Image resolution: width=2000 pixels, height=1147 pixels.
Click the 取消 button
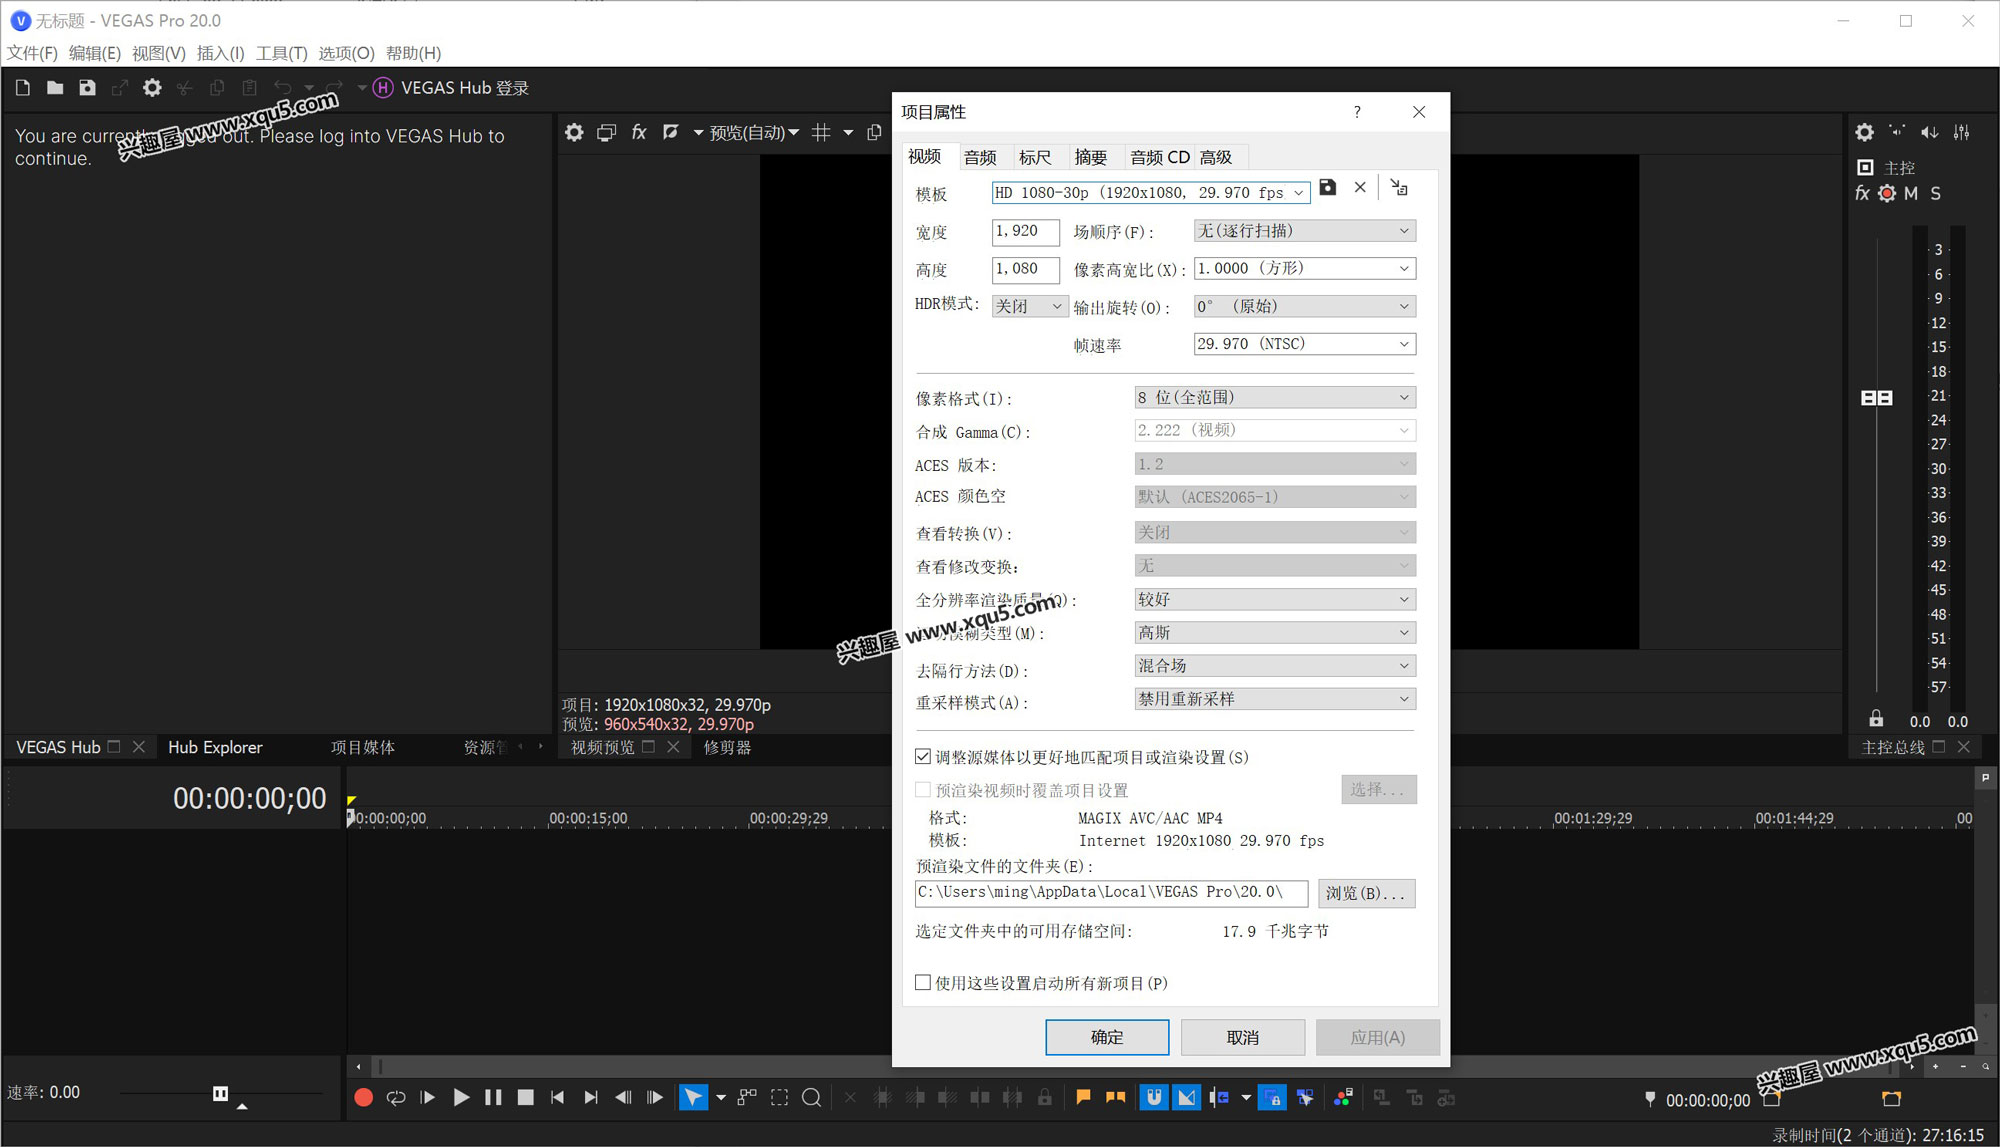tap(1243, 1038)
